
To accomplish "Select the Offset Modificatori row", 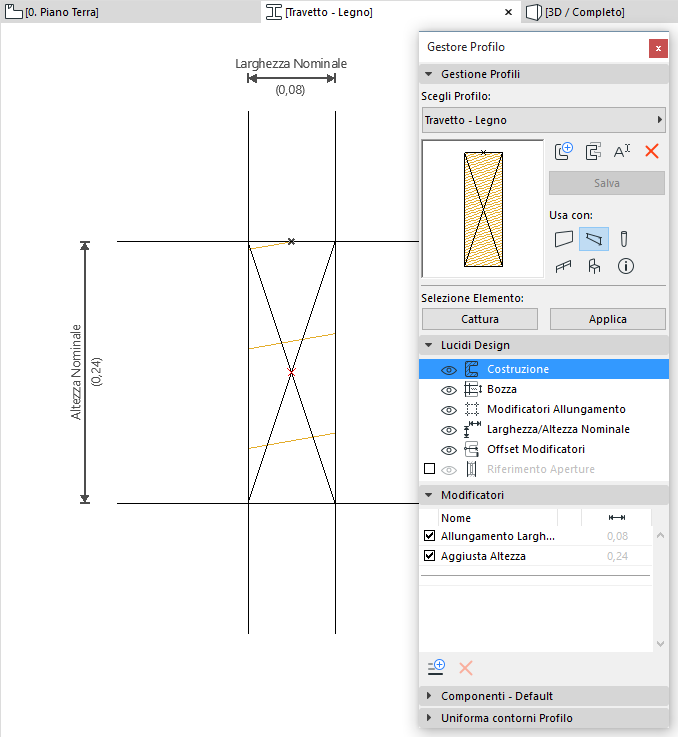I will point(544,449).
